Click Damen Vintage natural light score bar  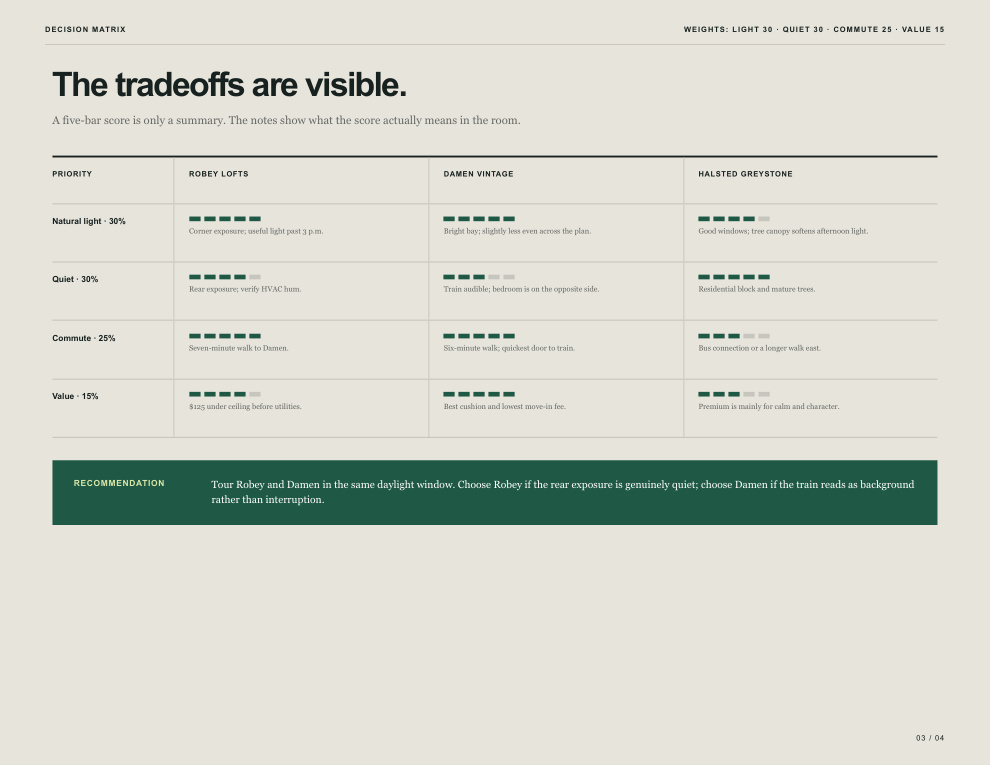click(479, 219)
